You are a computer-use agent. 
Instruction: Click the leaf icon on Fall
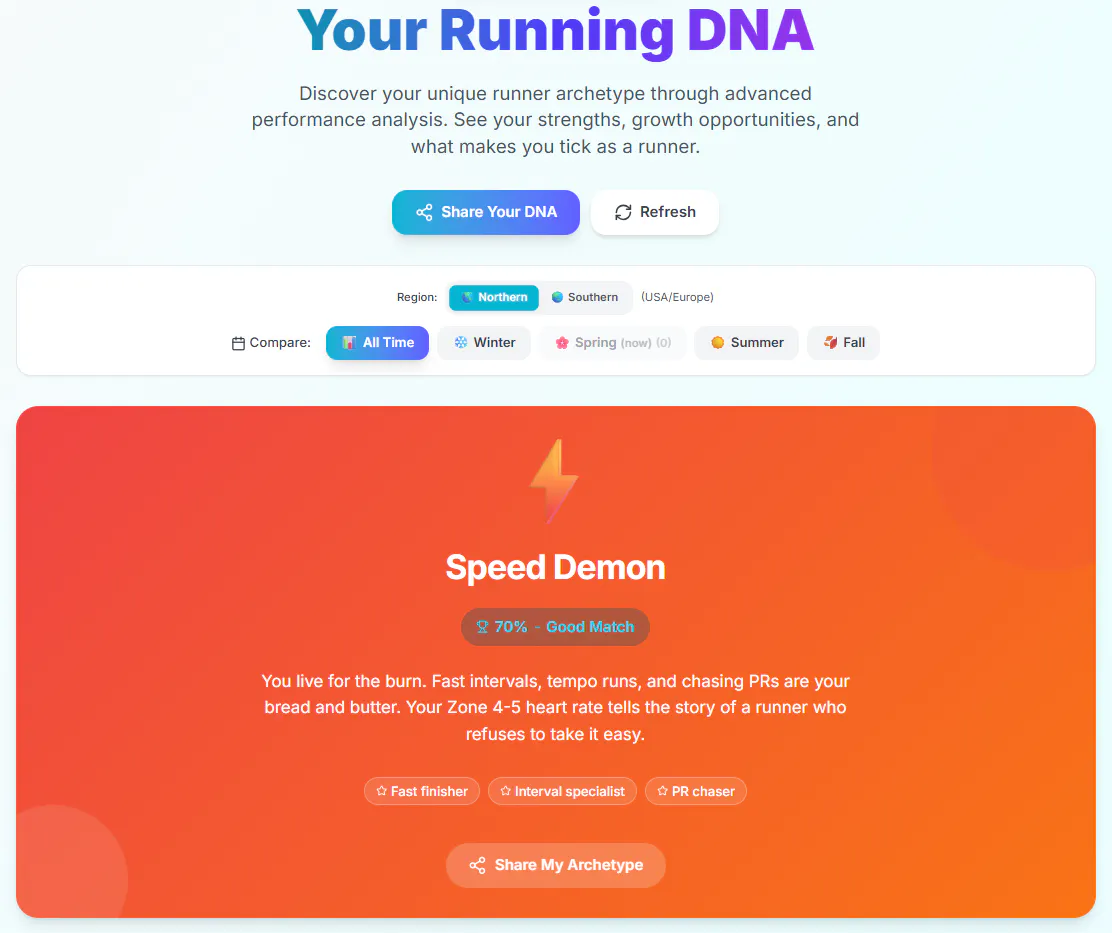pos(830,342)
